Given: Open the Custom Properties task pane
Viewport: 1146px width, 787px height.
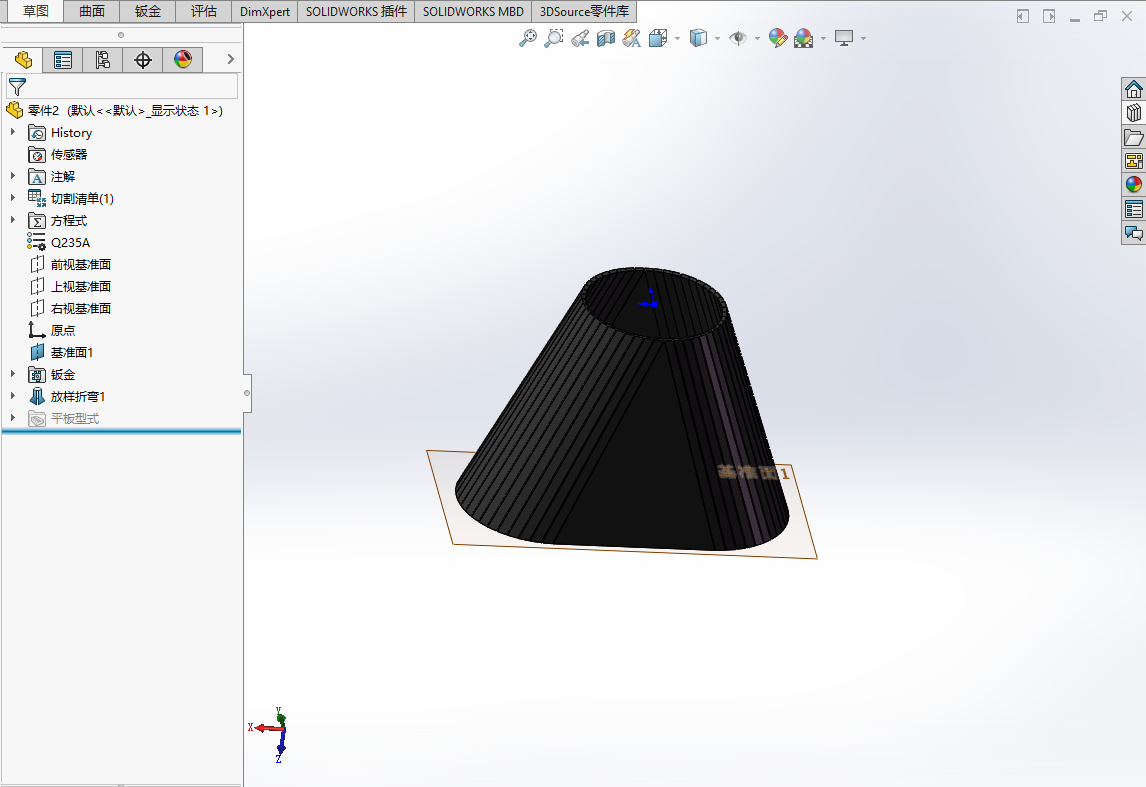Looking at the screenshot, I should pyautogui.click(x=1134, y=209).
